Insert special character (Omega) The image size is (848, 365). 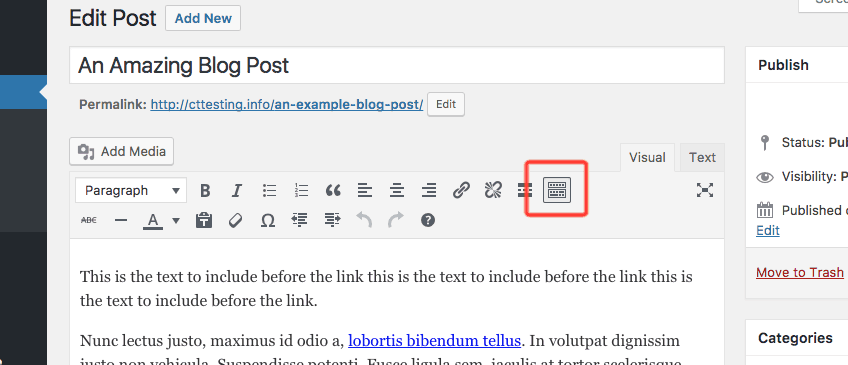click(x=268, y=221)
